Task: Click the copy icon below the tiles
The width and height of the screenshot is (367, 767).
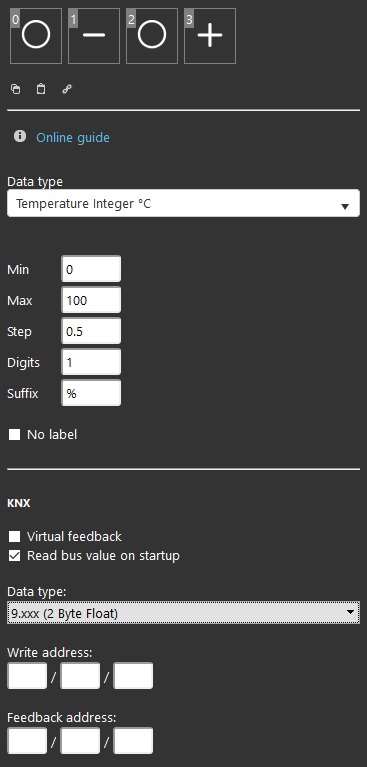Action: 16,89
